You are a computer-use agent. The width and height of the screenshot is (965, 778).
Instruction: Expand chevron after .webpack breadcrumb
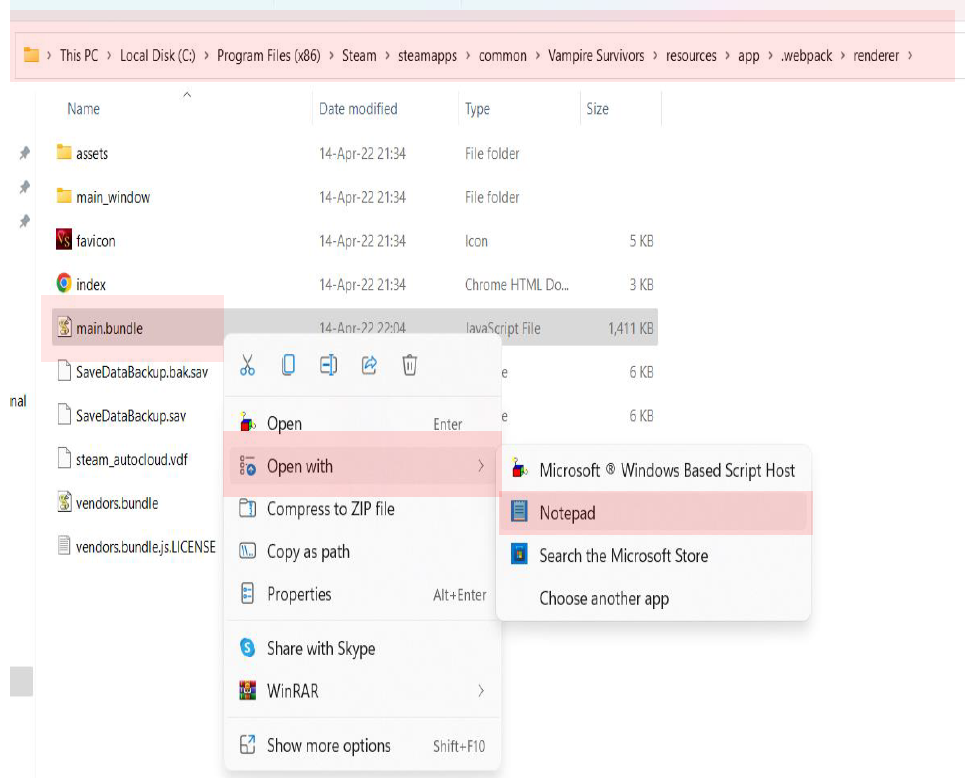tap(843, 55)
